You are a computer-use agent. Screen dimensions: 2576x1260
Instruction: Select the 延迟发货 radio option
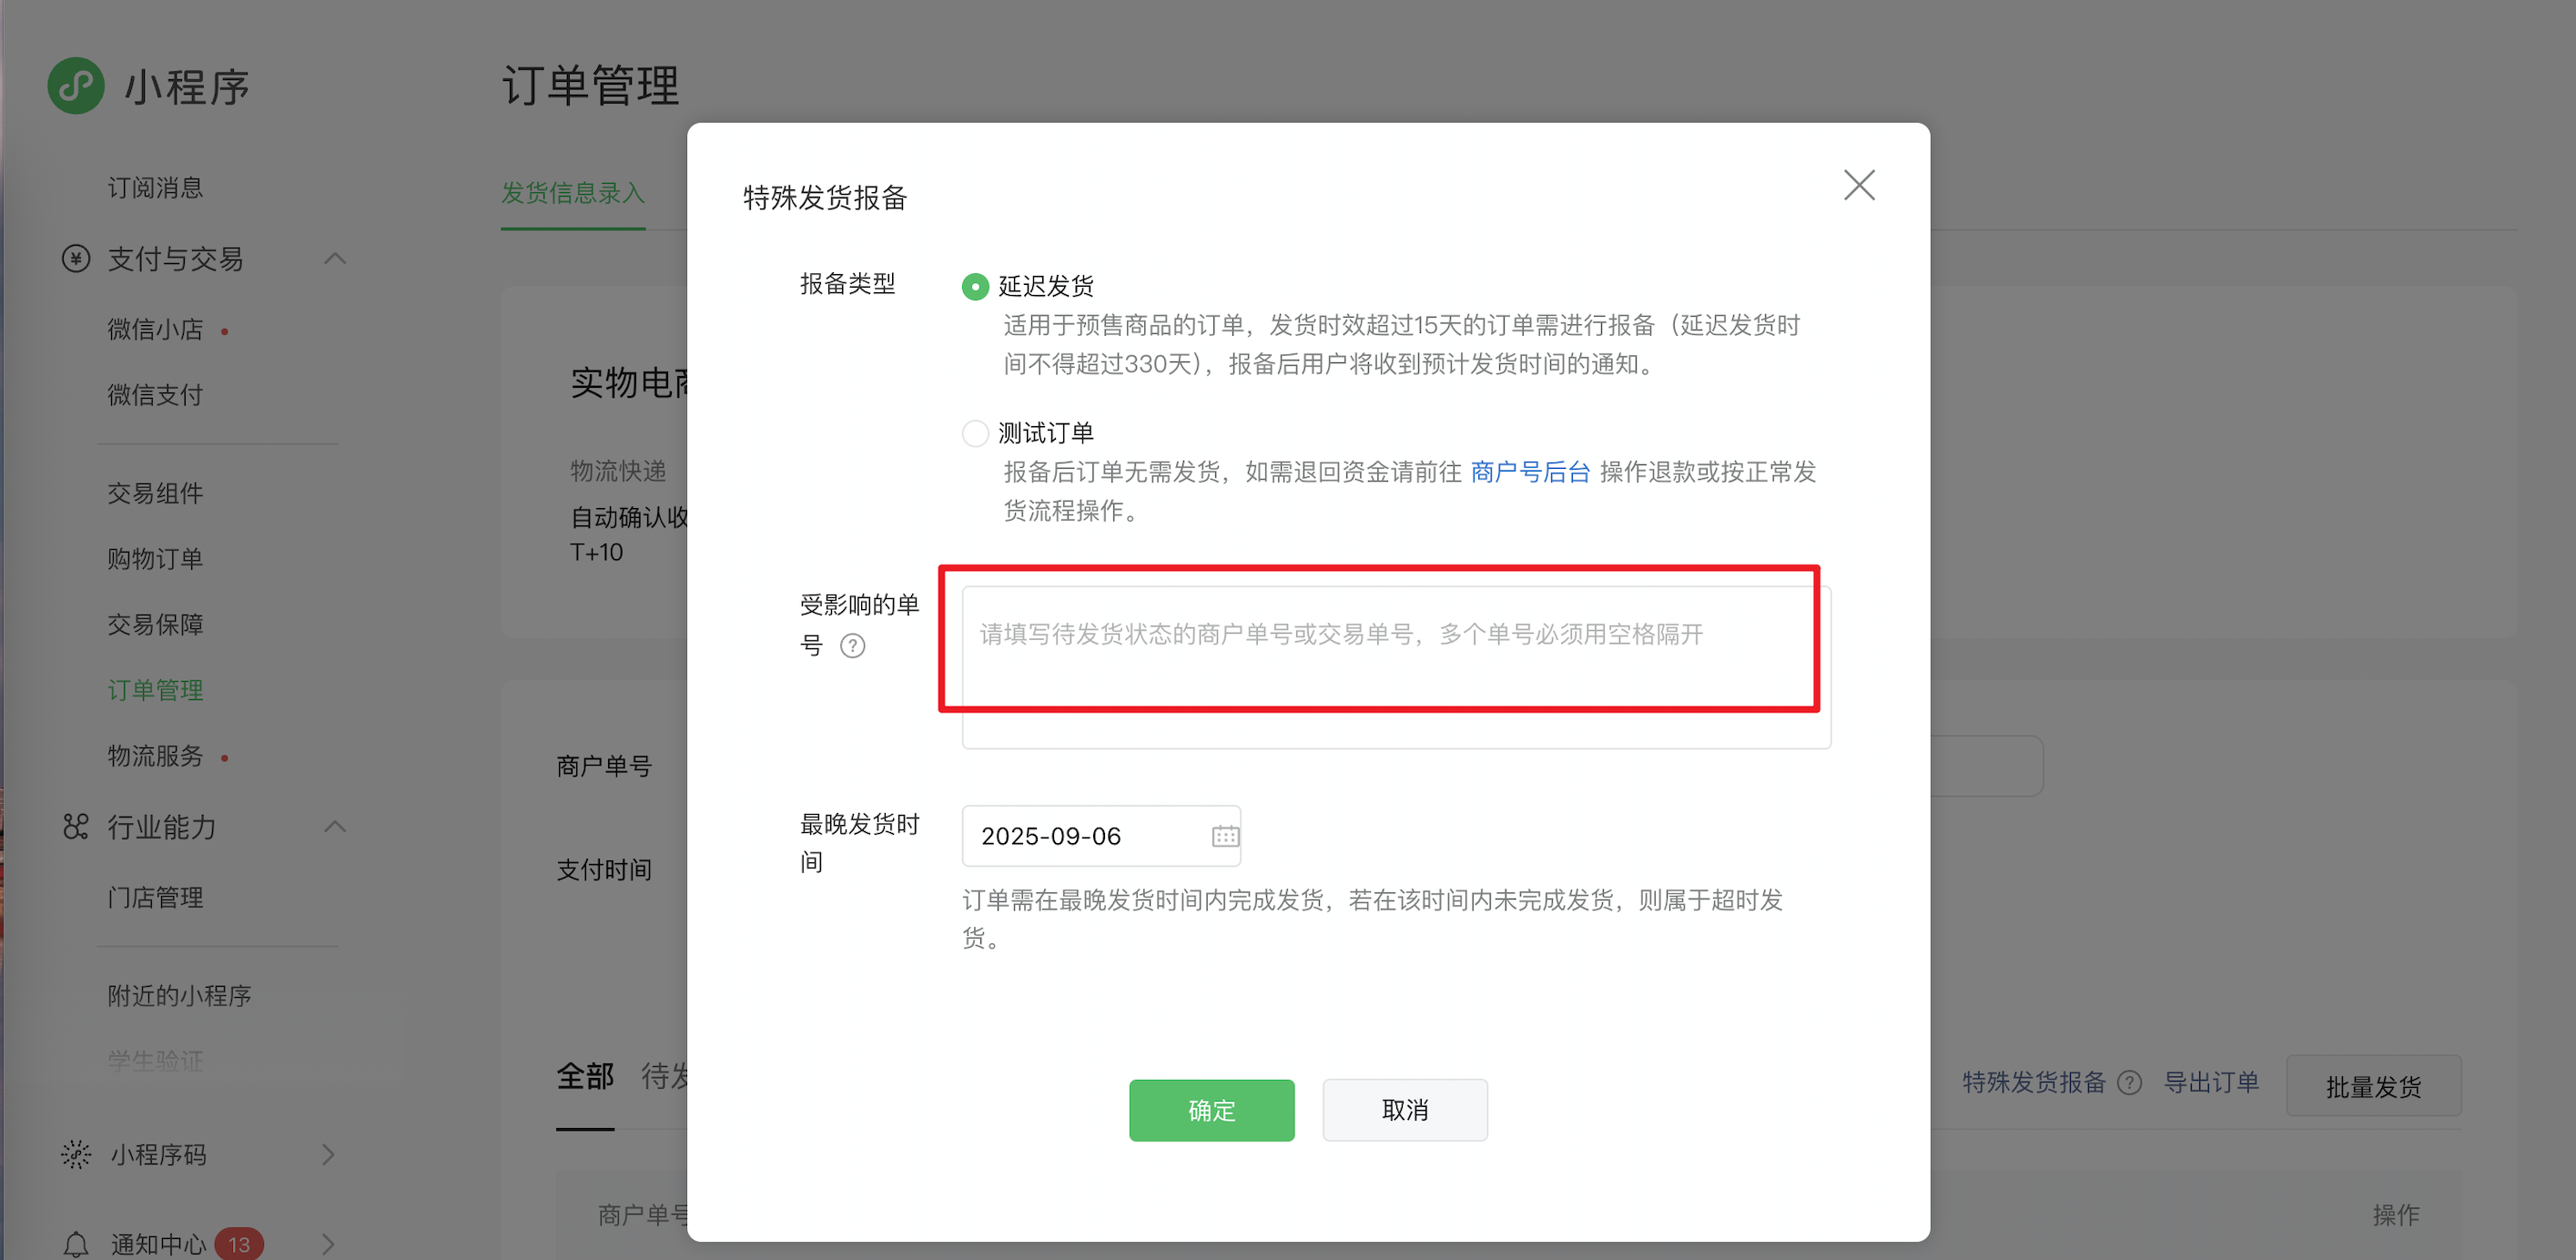[975, 287]
